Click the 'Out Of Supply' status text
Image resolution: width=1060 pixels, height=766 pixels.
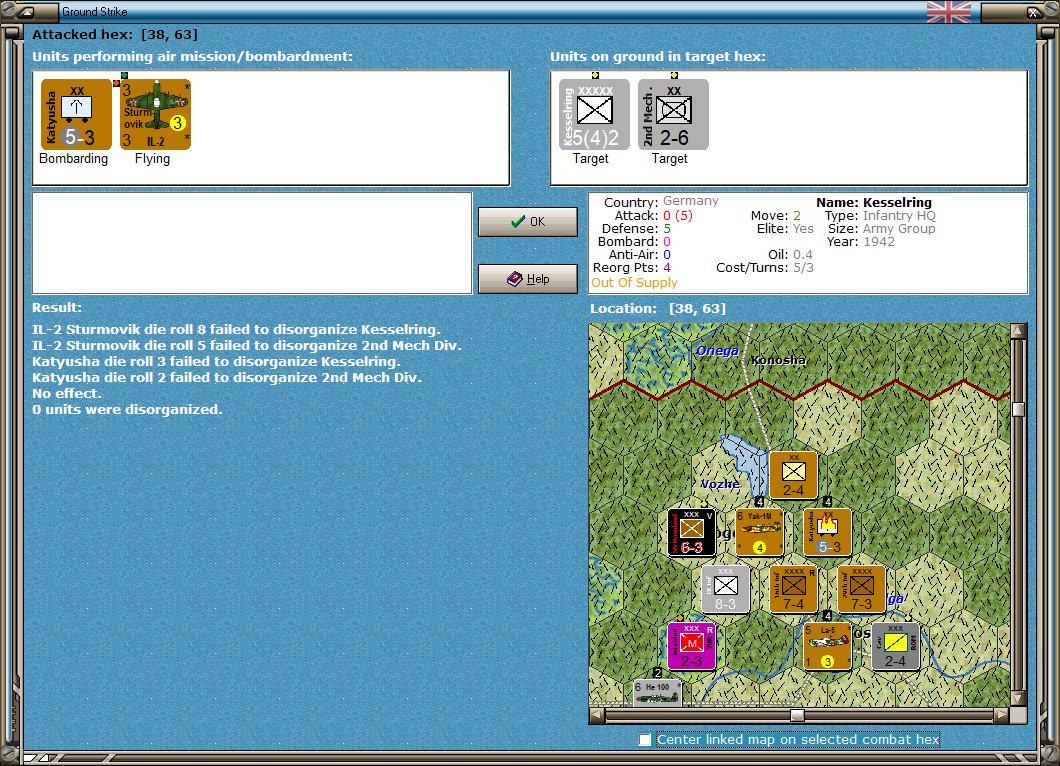click(634, 283)
